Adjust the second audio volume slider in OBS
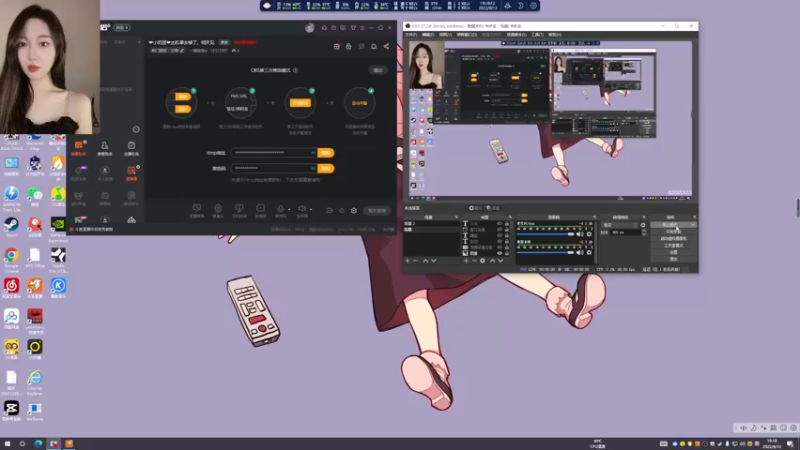This screenshot has width=800, height=450. click(545, 253)
